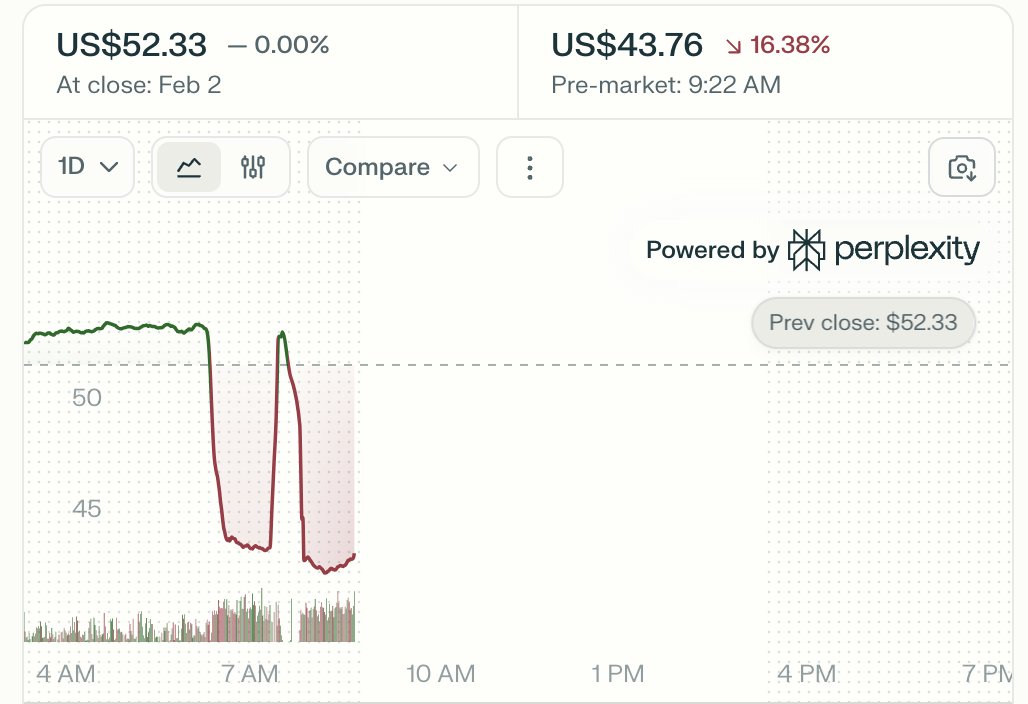Viewport: 1028px width, 704px height.
Task: Open the three-dot more options menu
Action: click(x=530, y=167)
